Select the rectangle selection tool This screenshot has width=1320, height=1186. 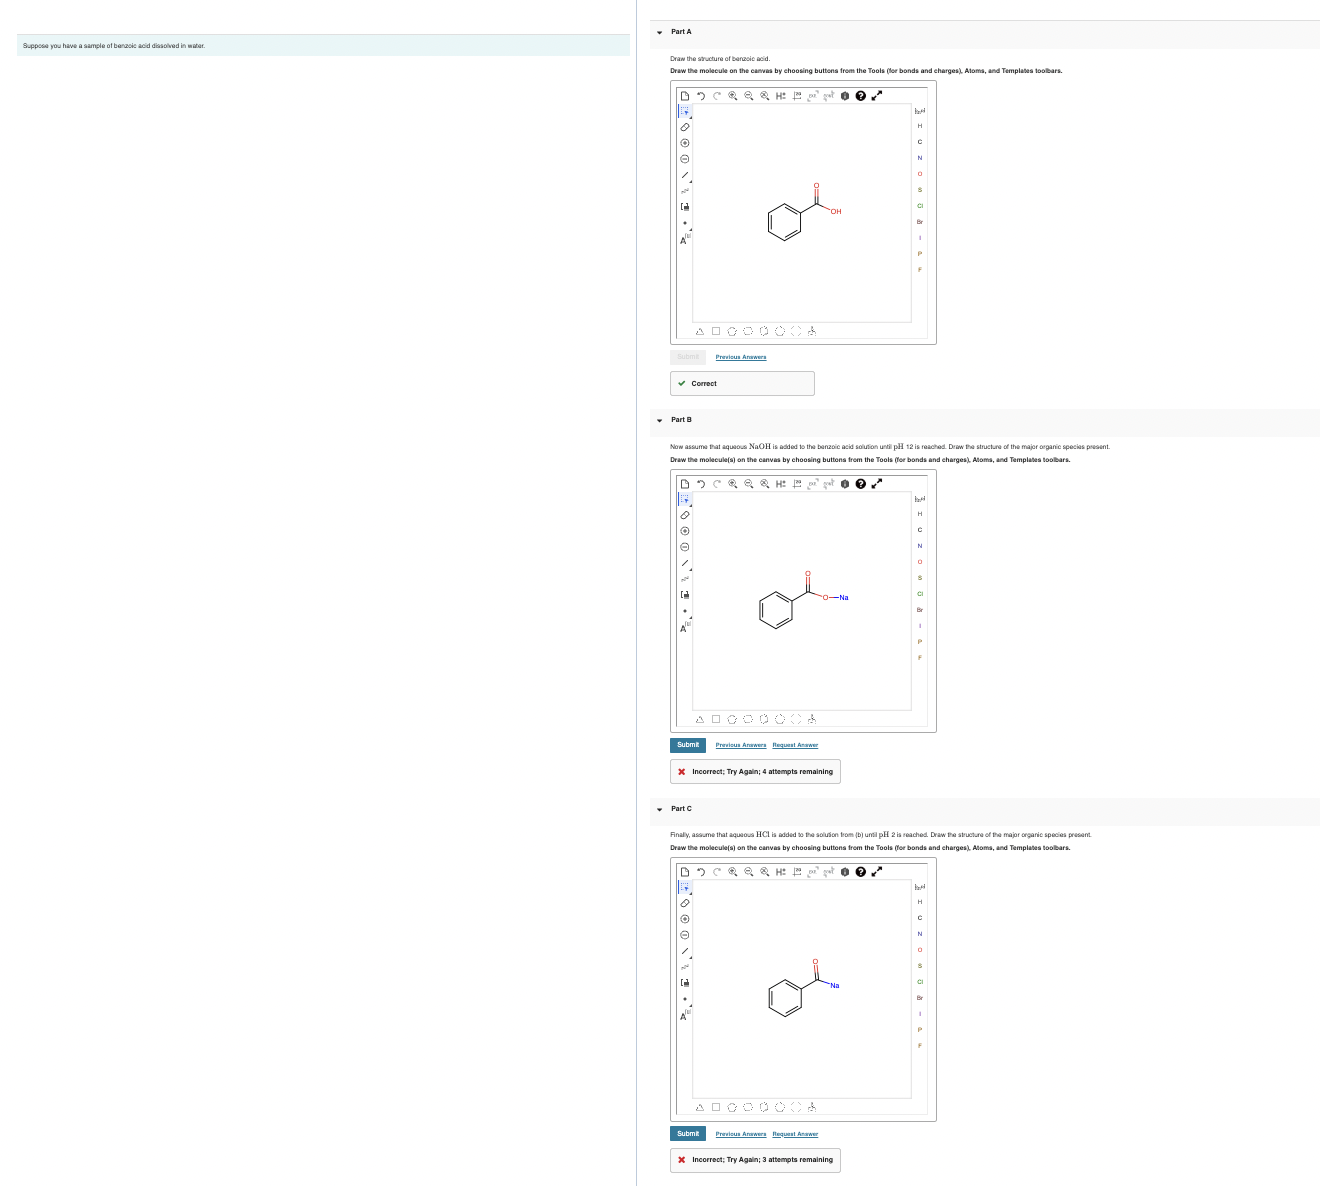(x=686, y=111)
